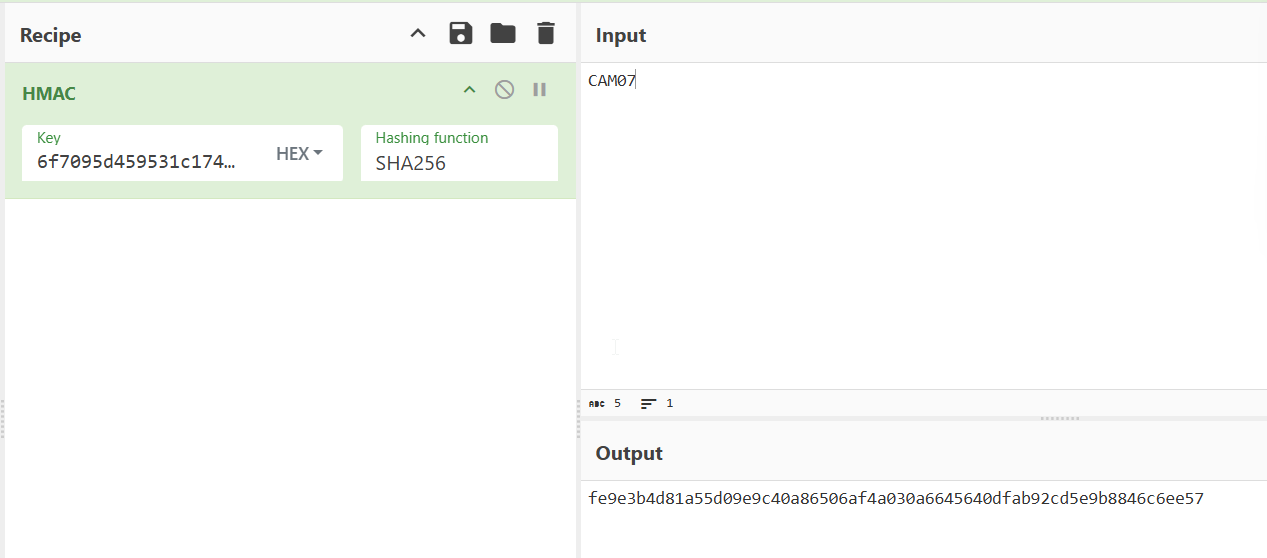Image resolution: width=1267 pixels, height=558 pixels.
Task: Click the HMAC operation title
Action: pos(49,93)
